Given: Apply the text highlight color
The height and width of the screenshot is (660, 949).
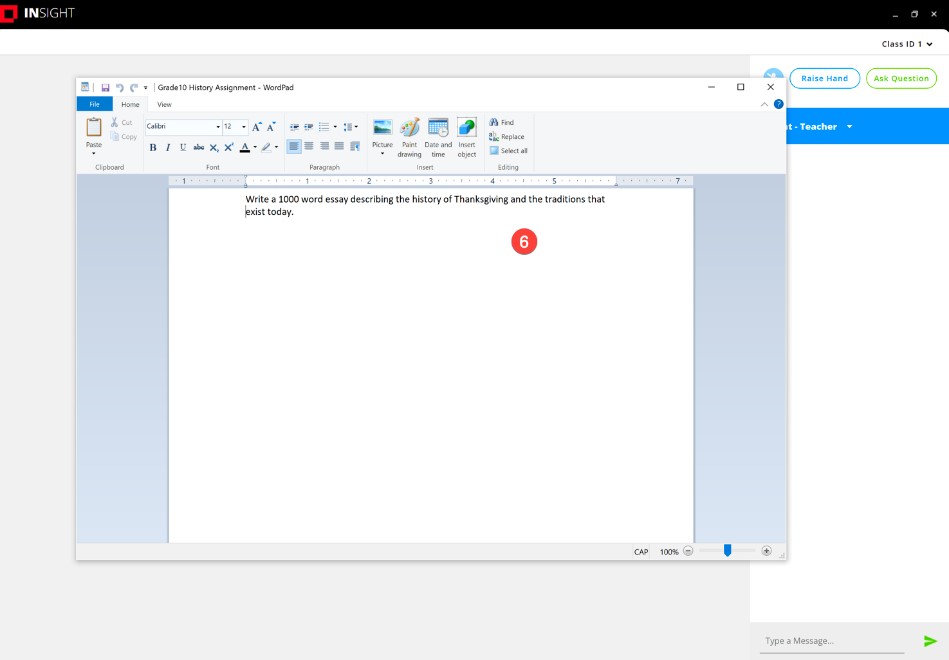Looking at the screenshot, I should [x=266, y=147].
